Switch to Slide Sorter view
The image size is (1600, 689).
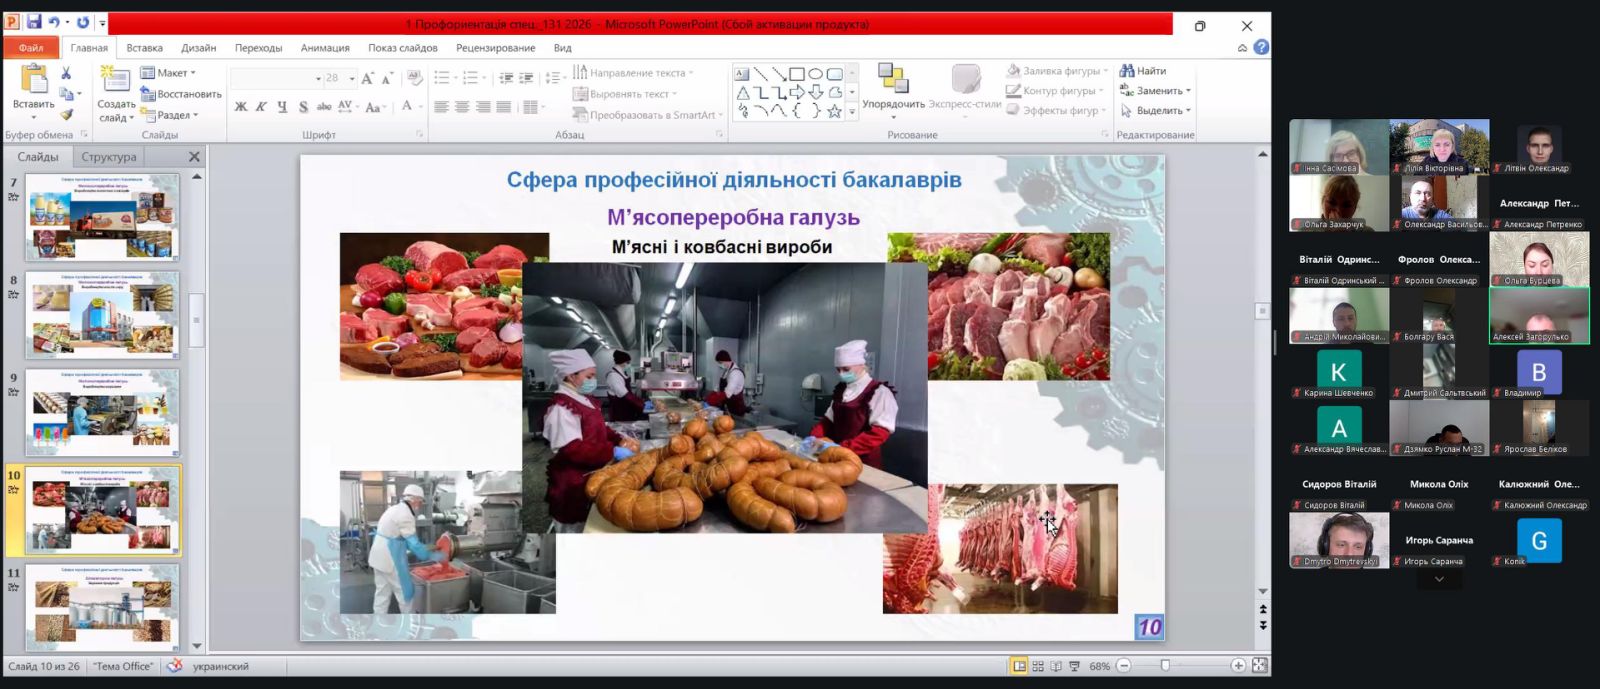coord(1038,666)
